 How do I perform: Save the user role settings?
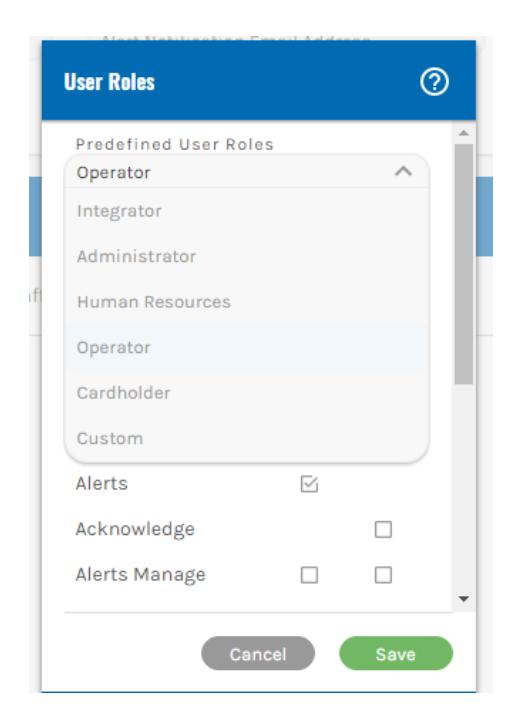pyautogui.click(x=396, y=653)
